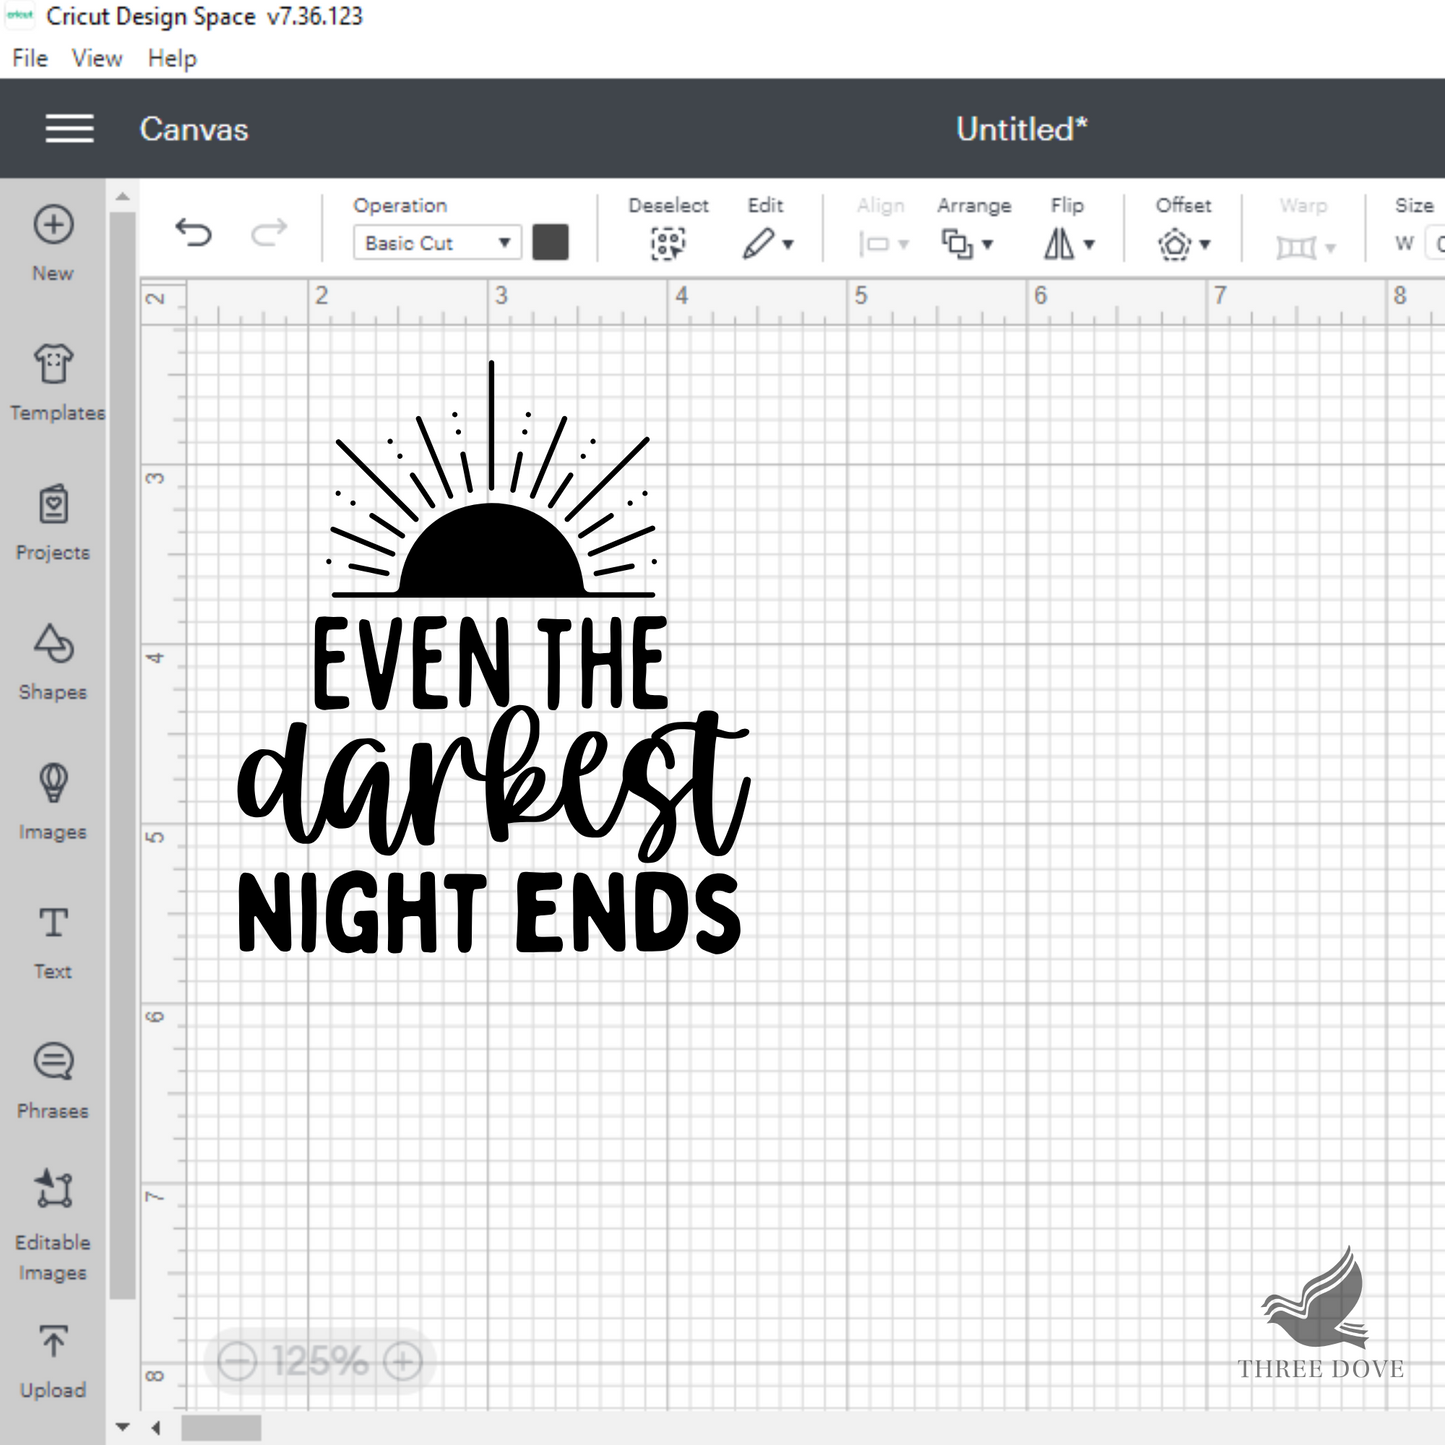Viewport: 1445px width, 1445px height.
Task: Click the New project icon
Action: 53,225
